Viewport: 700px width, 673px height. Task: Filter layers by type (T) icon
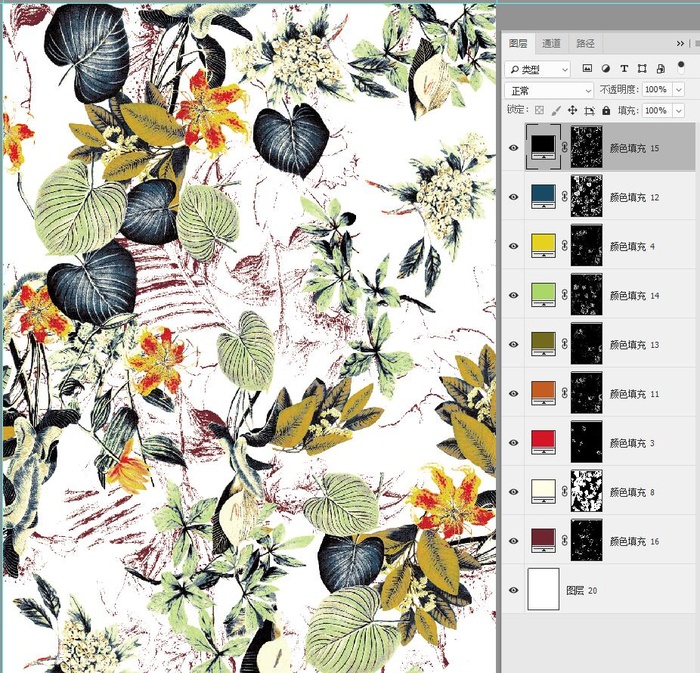click(x=624, y=68)
